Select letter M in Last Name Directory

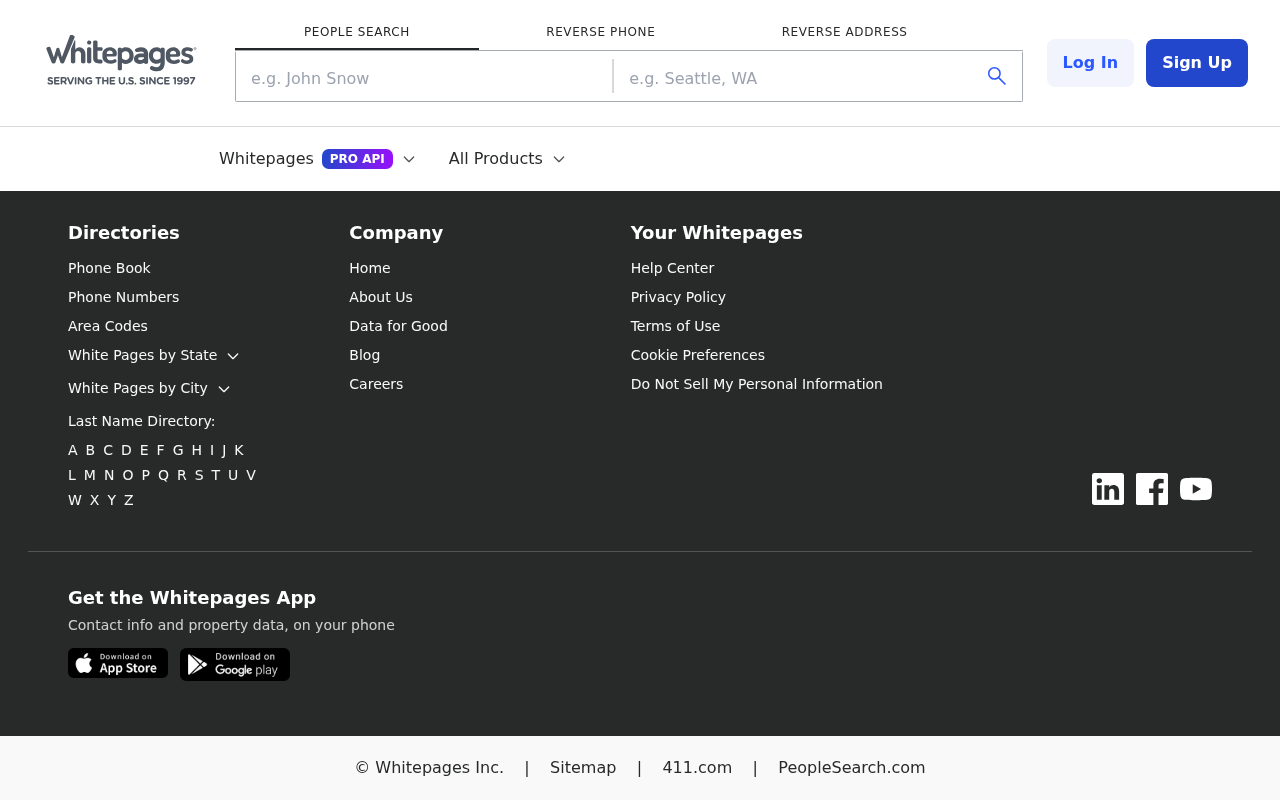[x=90, y=475]
